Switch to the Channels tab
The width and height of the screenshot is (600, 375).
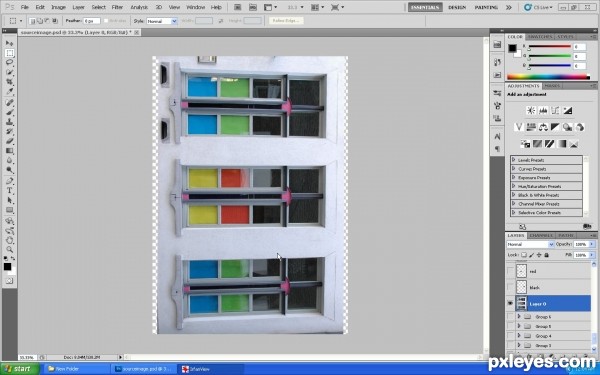tap(541, 235)
